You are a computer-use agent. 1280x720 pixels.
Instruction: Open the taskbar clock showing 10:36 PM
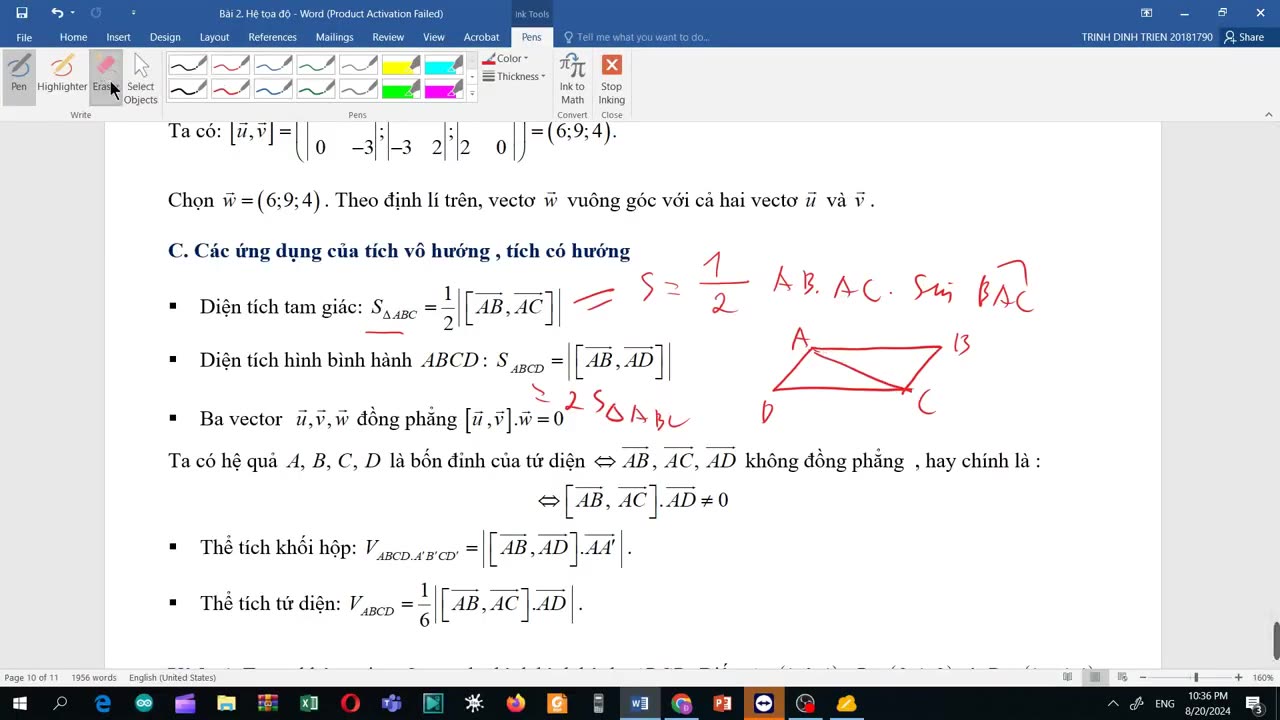[x=1208, y=703]
